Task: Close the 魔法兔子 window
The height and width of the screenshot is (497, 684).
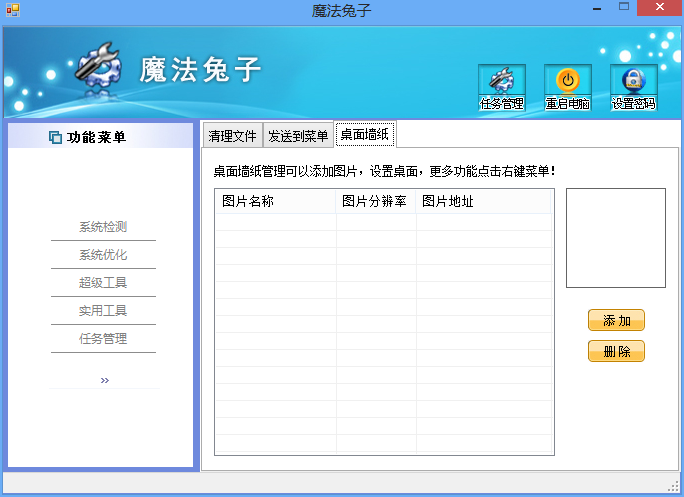Action: (660, 7)
